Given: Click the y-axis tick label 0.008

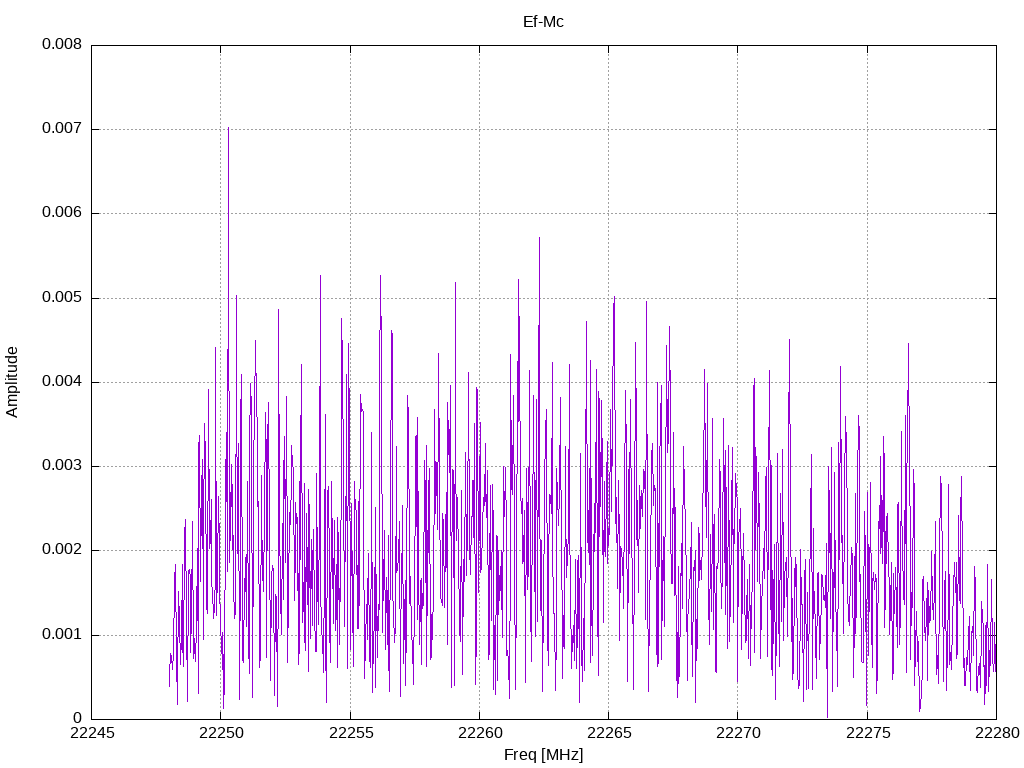Looking at the screenshot, I should pyautogui.click(x=62, y=44).
